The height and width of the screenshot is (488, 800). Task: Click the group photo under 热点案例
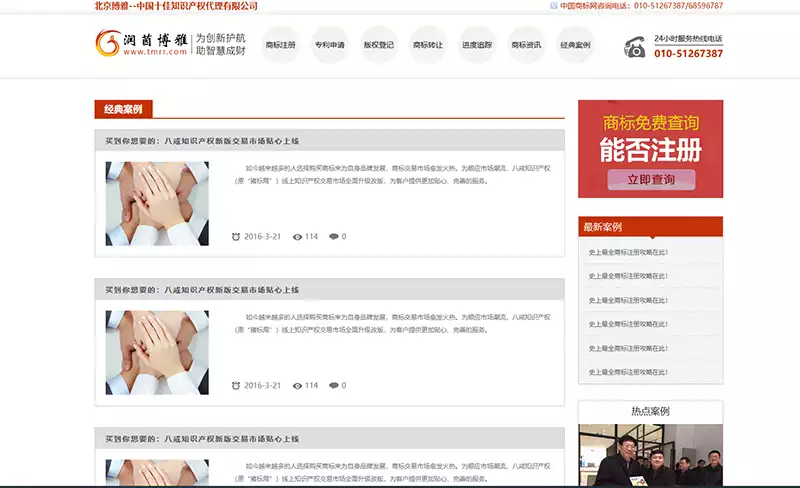[x=651, y=455]
